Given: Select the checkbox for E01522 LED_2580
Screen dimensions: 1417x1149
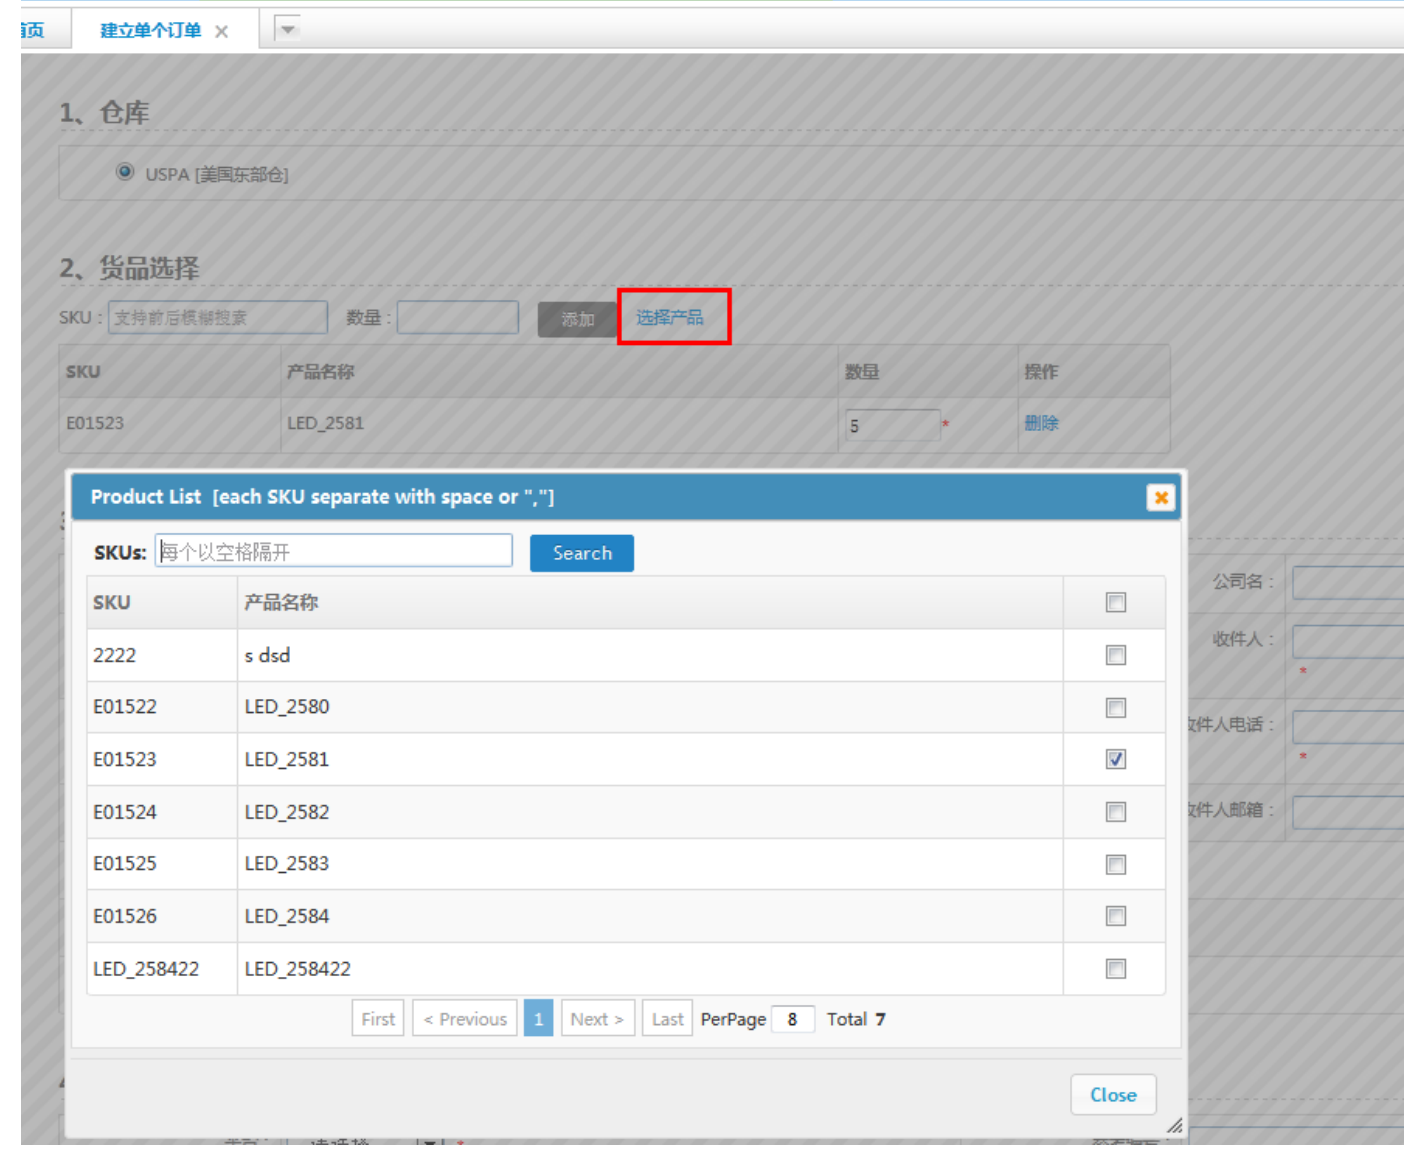Looking at the screenshot, I should point(1115,707).
